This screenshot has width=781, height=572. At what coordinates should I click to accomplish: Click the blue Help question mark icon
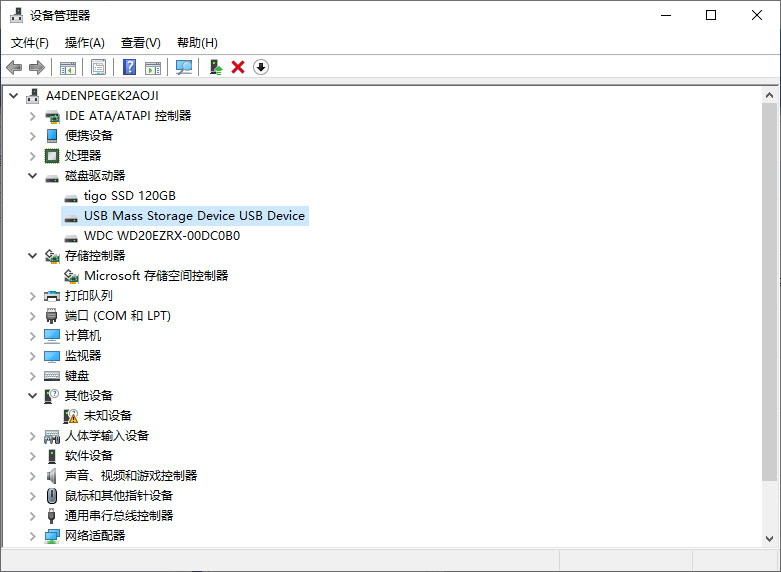(130, 67)
